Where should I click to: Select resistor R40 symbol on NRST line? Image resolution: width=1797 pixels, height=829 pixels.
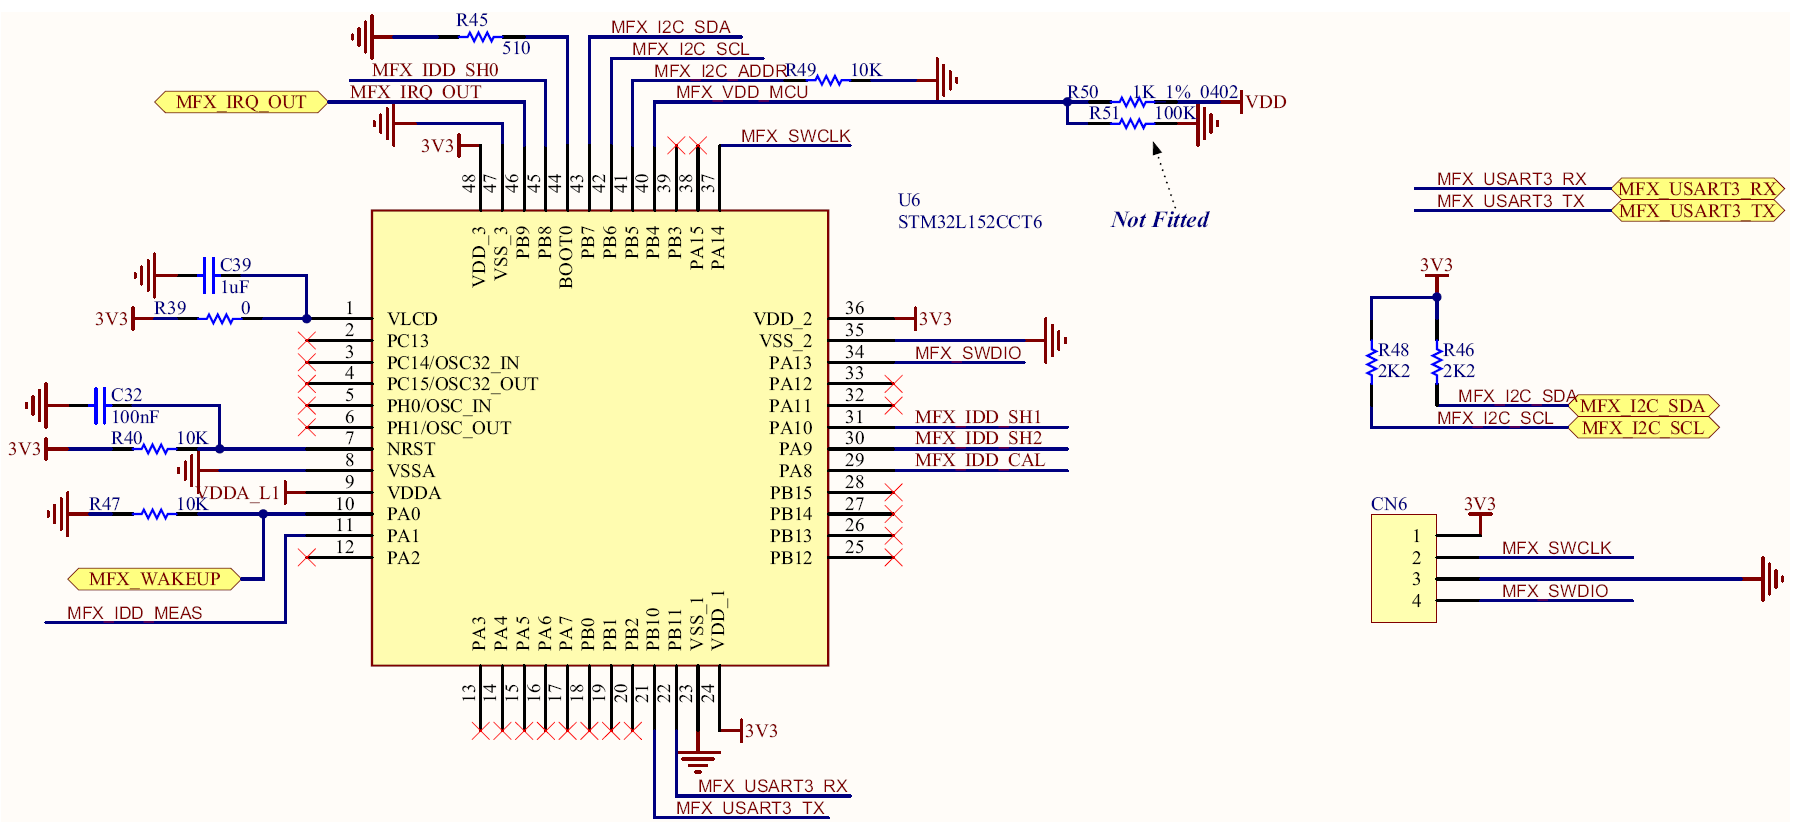coord(154,449)
